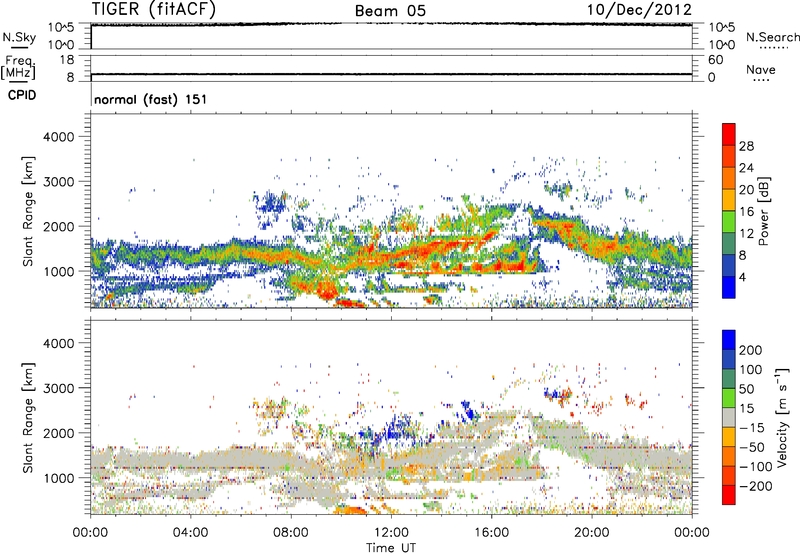Screen dimensions: 800x554
Task: Click the "TIGER (fitACF)" title text
Action: [154, 10]
